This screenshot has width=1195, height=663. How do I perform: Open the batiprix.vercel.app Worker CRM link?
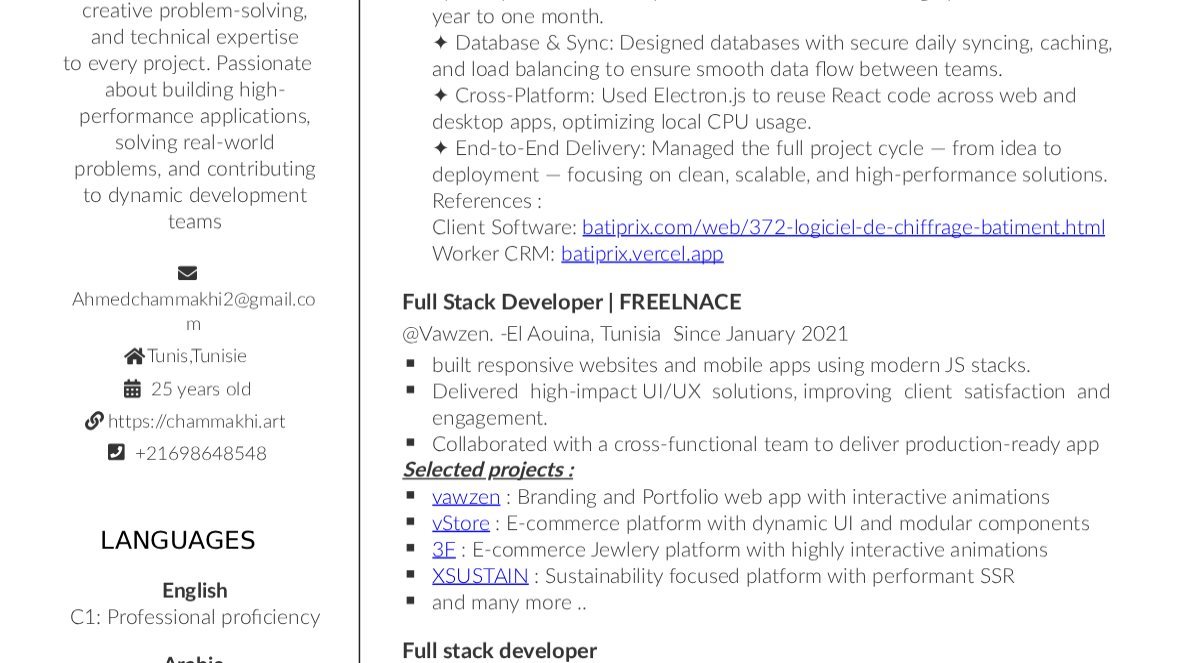642,253
